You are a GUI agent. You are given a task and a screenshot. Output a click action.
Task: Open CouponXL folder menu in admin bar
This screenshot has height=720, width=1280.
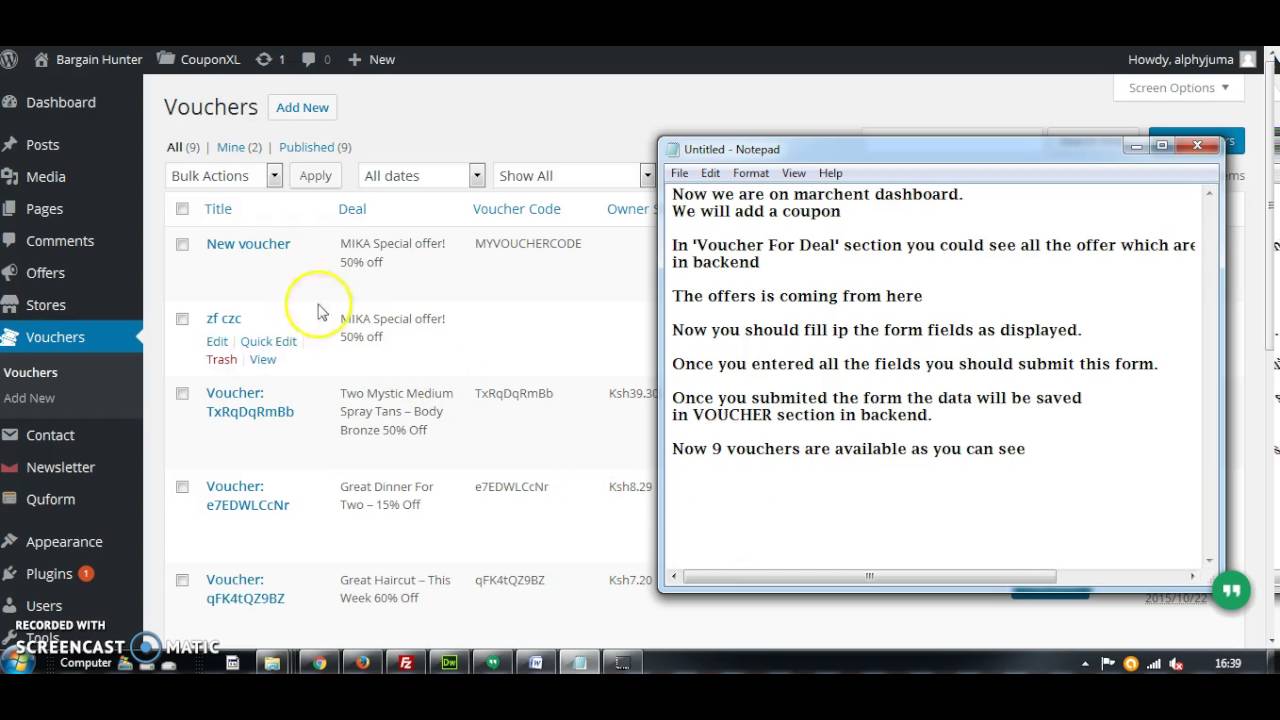coord(198,59)
